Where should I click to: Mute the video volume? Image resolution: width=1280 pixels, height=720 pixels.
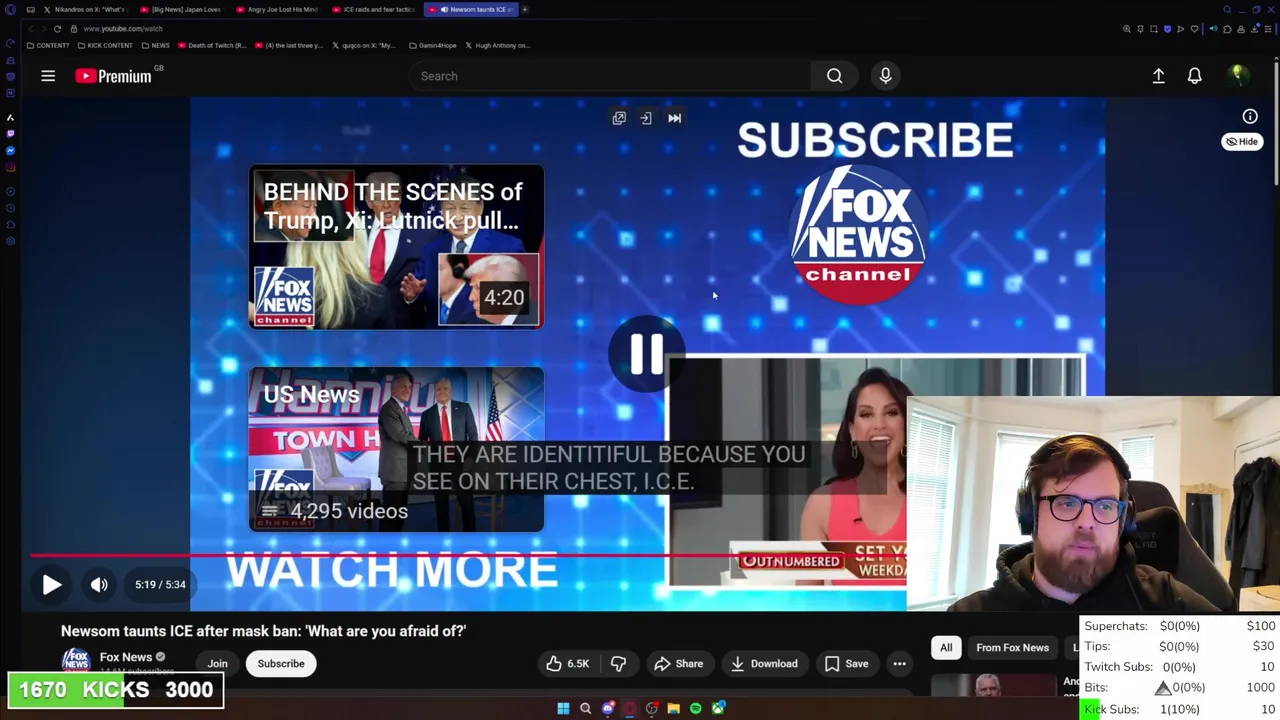[x=99, y=585]
